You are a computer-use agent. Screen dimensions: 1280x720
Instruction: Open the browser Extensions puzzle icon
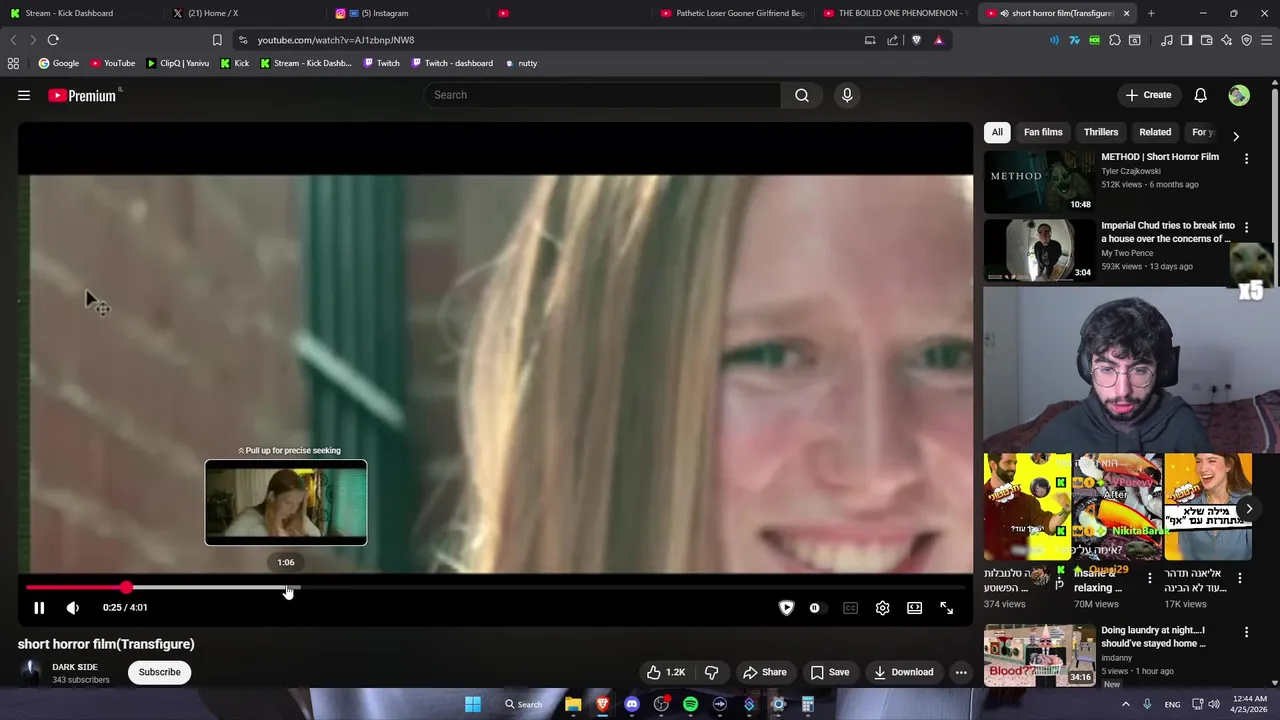point(1114,40)
